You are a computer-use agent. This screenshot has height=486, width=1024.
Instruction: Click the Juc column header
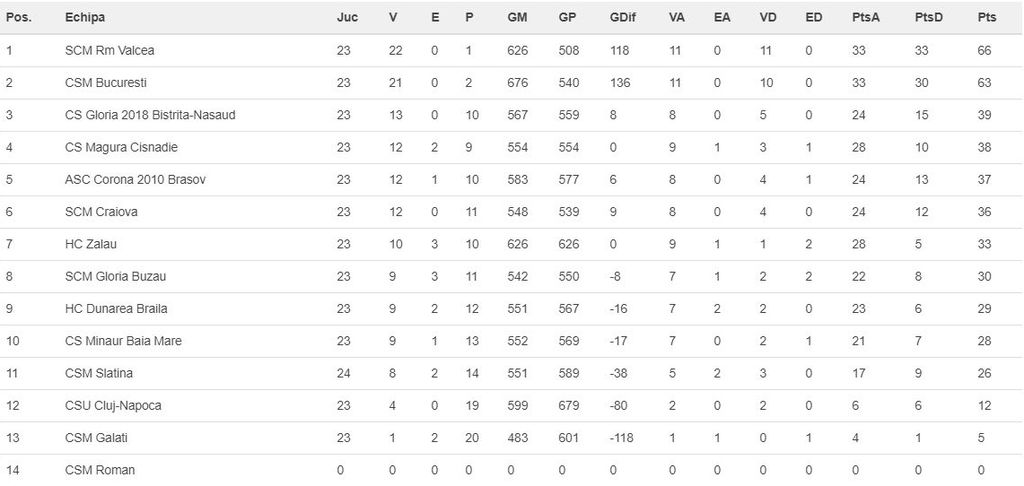coord(348,18)
